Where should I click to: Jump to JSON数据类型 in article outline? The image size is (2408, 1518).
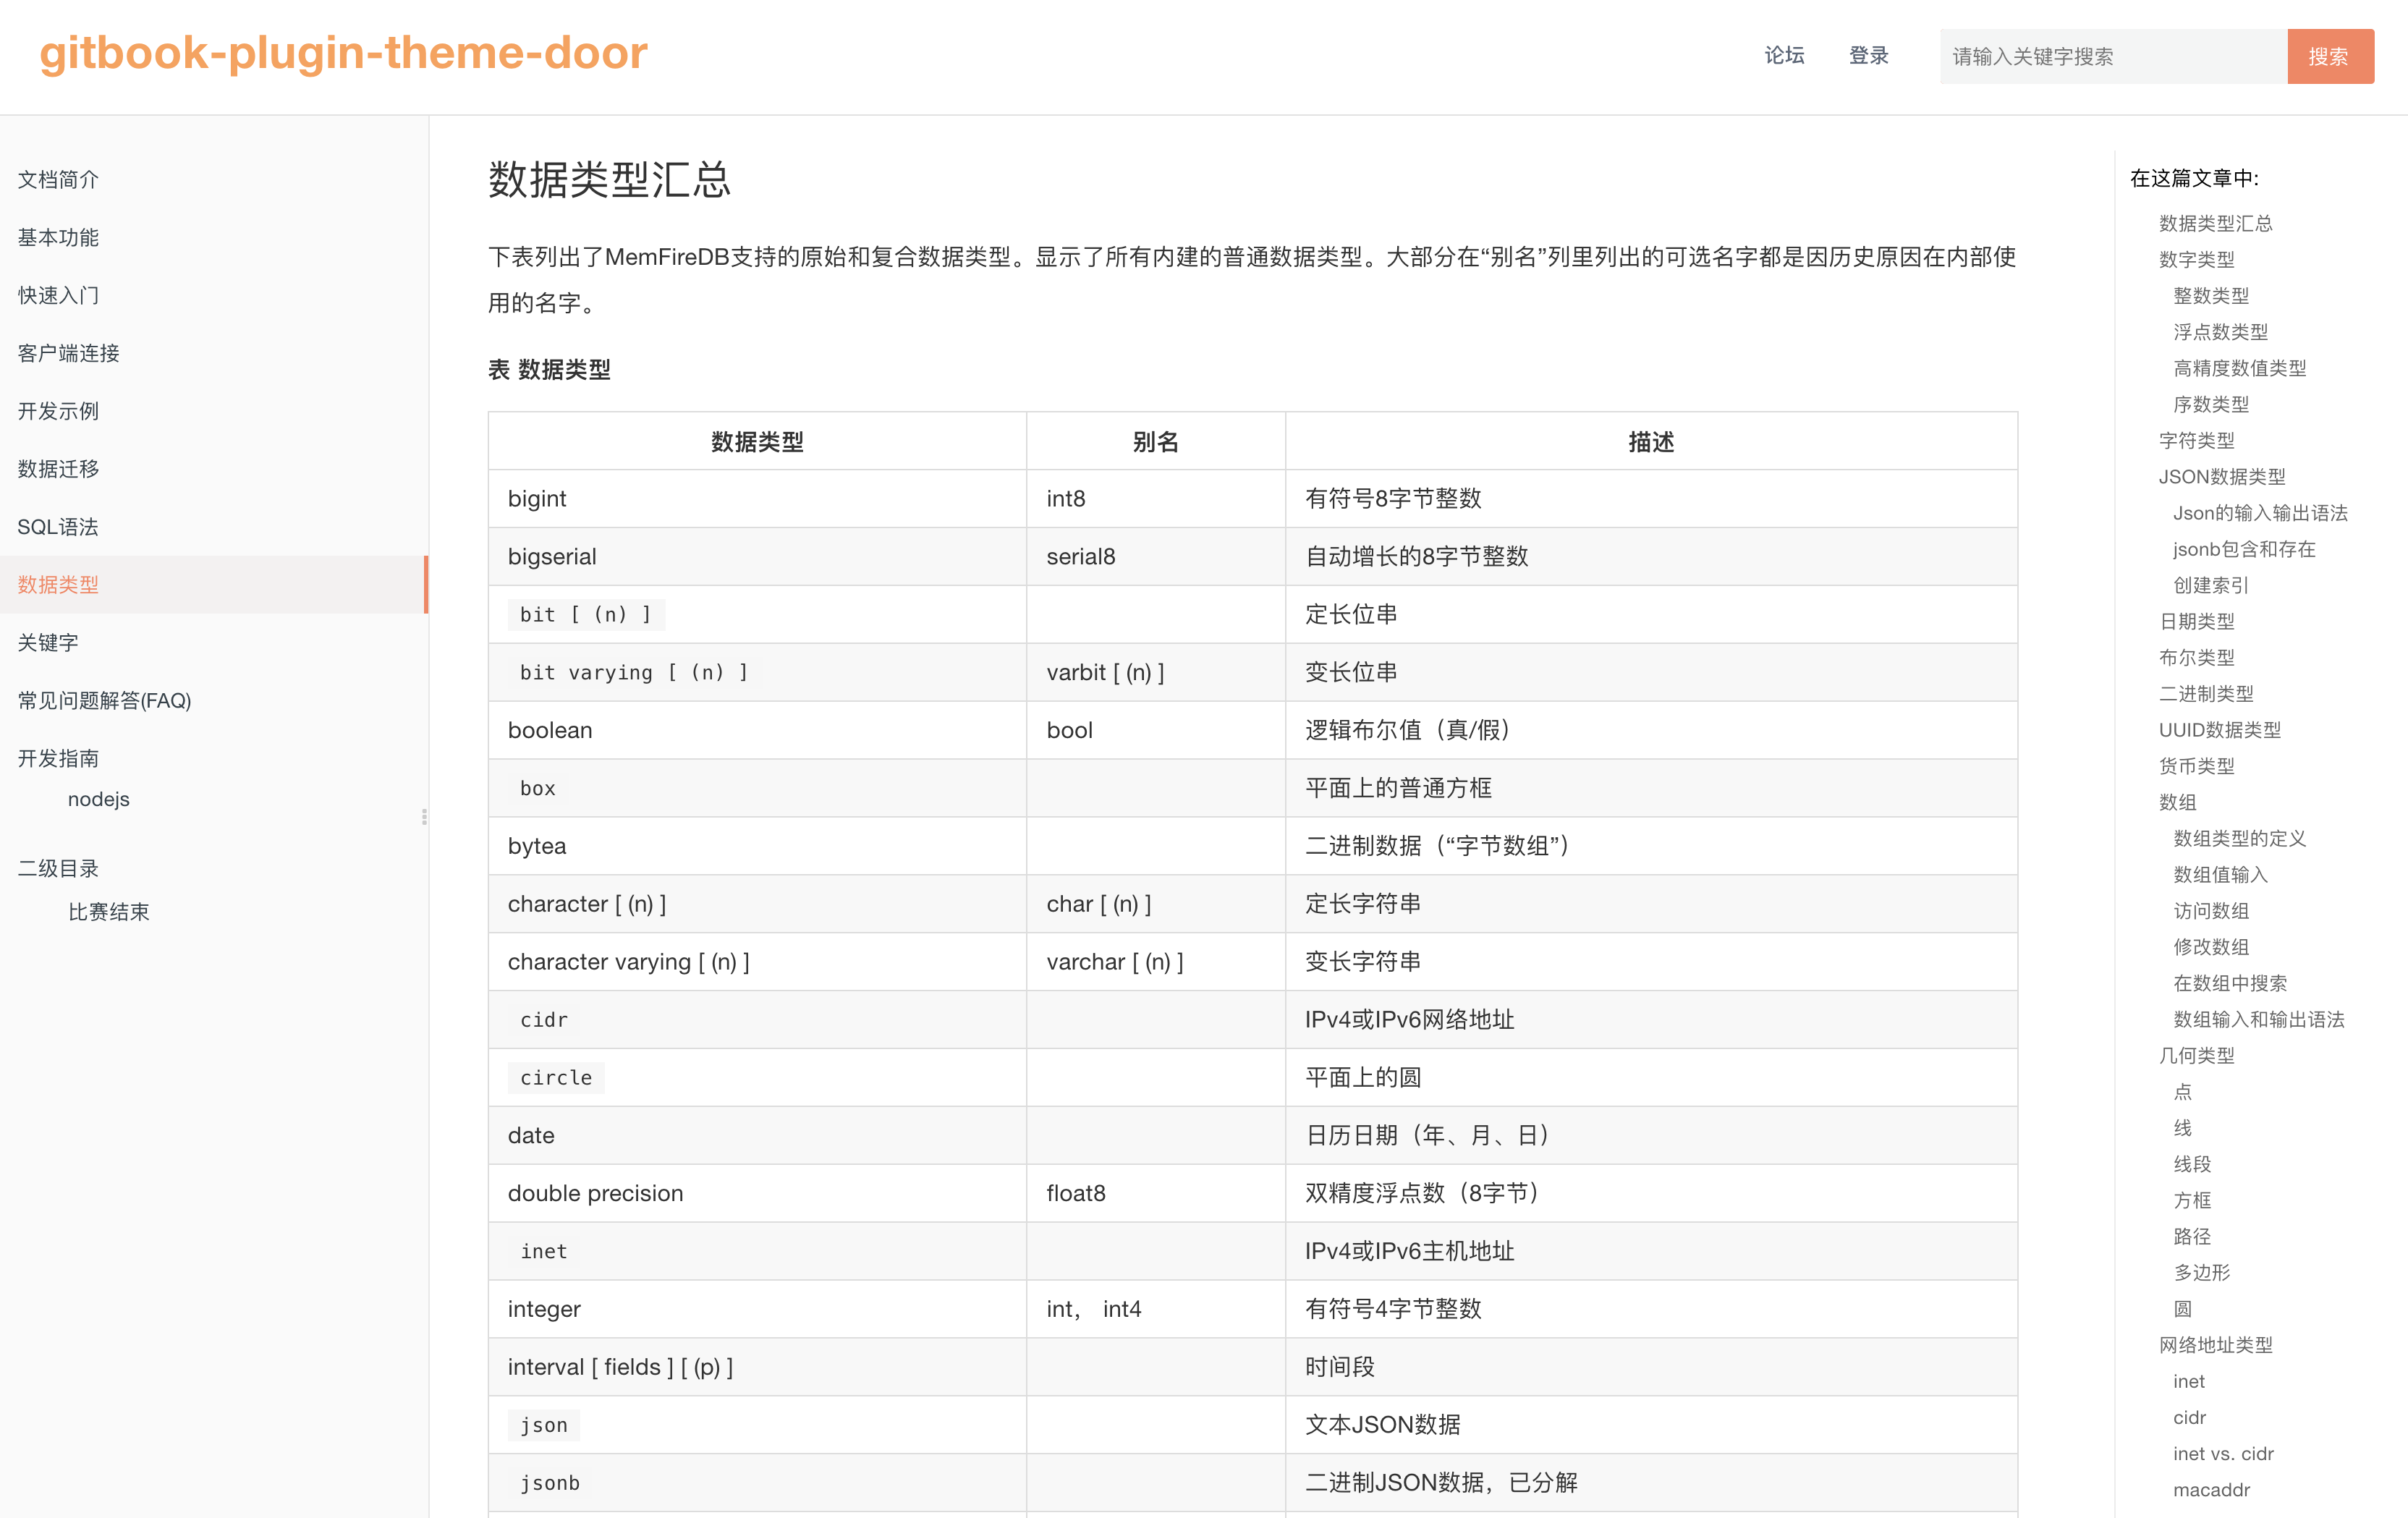(x=2221, y=477)
